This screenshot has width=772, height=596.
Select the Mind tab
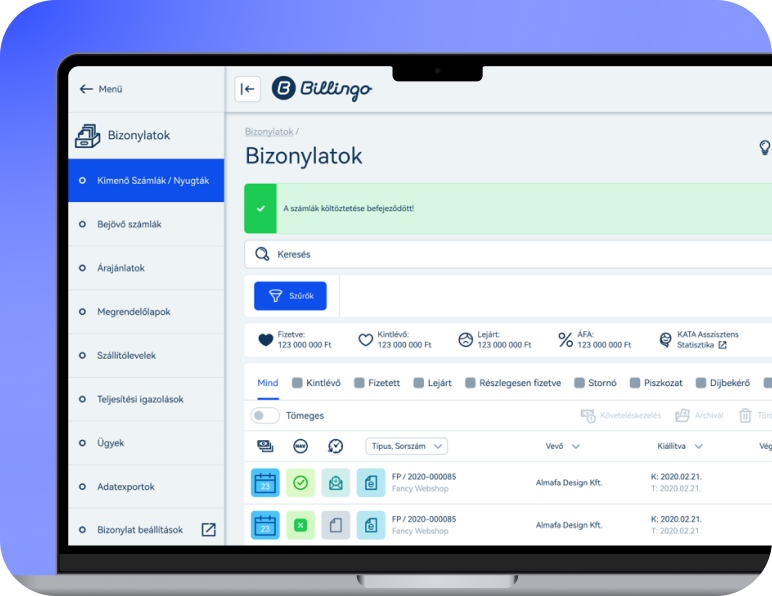[267, 383]
